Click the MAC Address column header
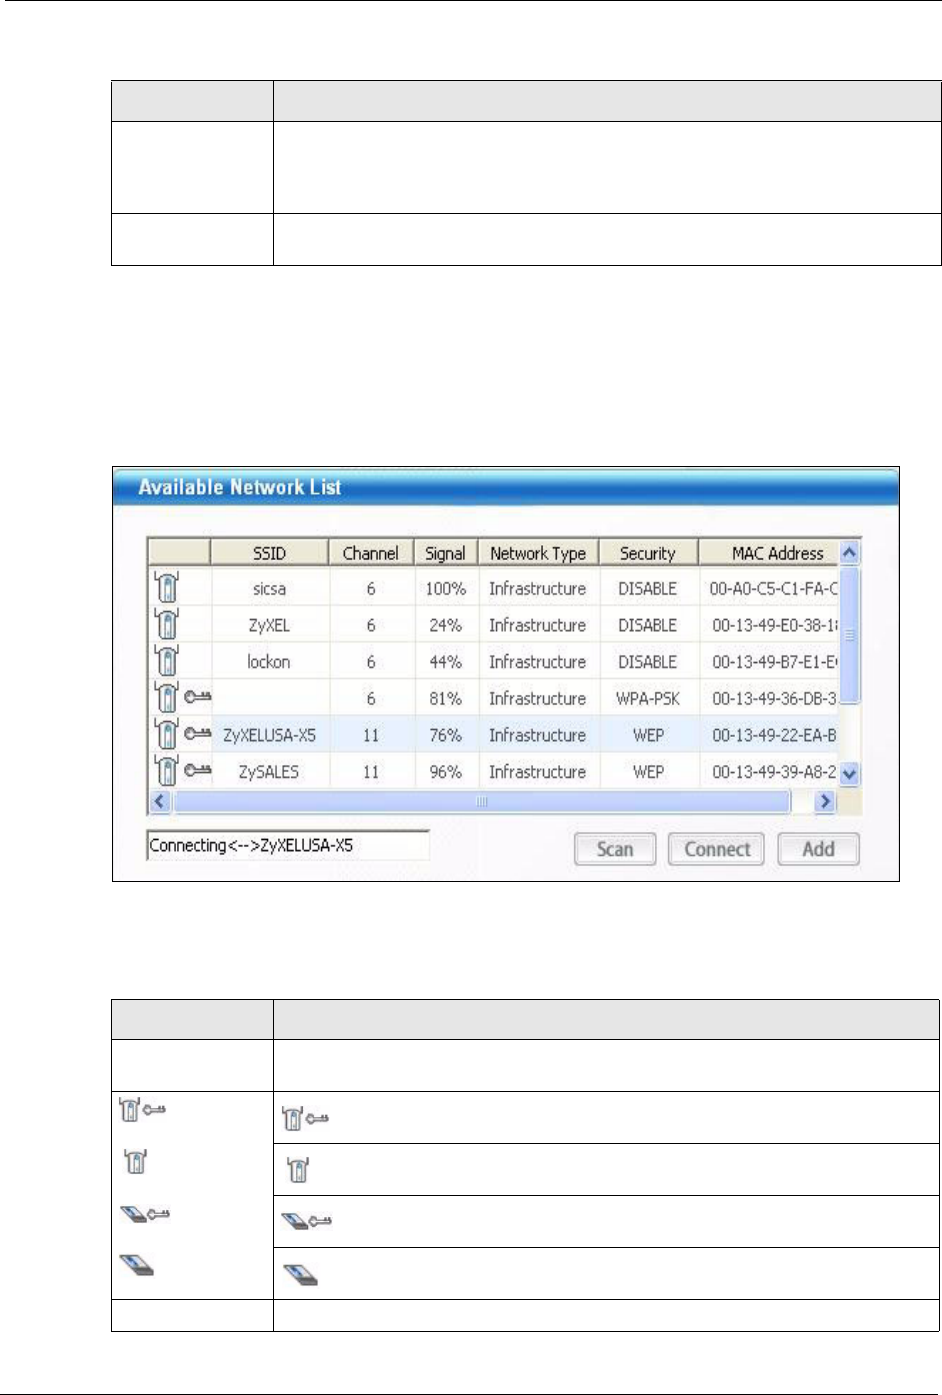 coord(768,553)
